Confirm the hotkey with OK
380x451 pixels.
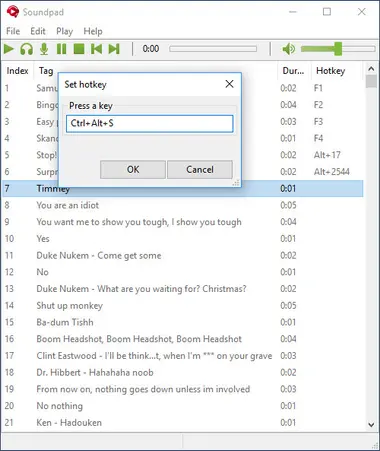[133, 169]
